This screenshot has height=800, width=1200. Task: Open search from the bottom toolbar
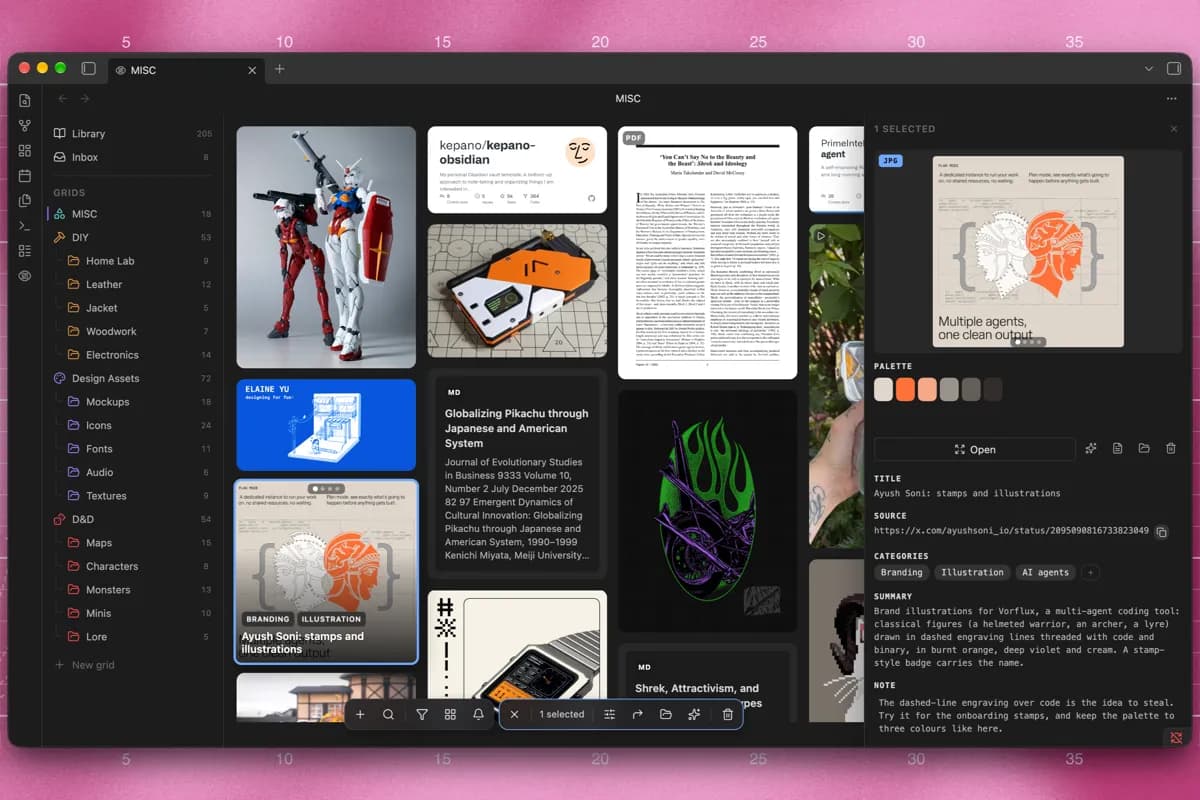388,714
